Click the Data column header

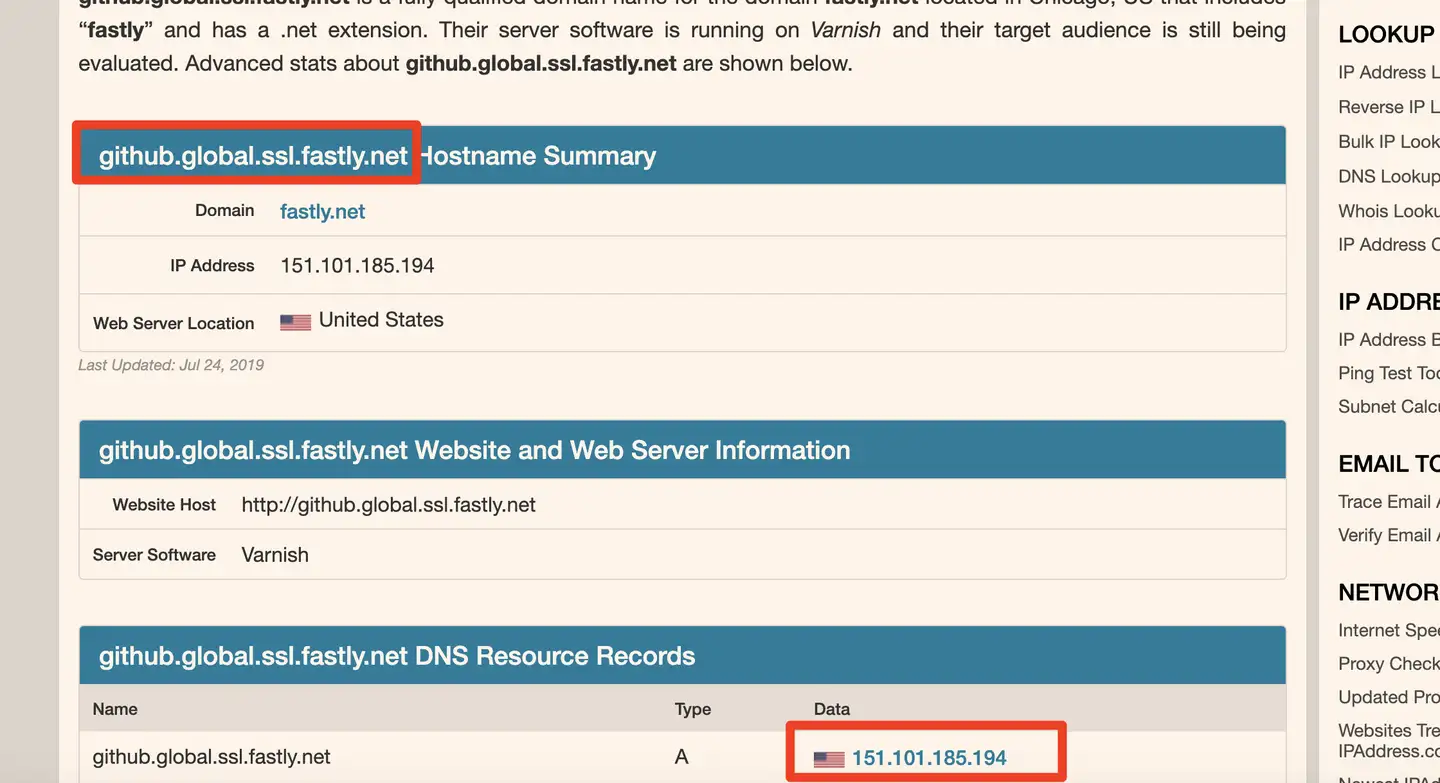(832, 709)
